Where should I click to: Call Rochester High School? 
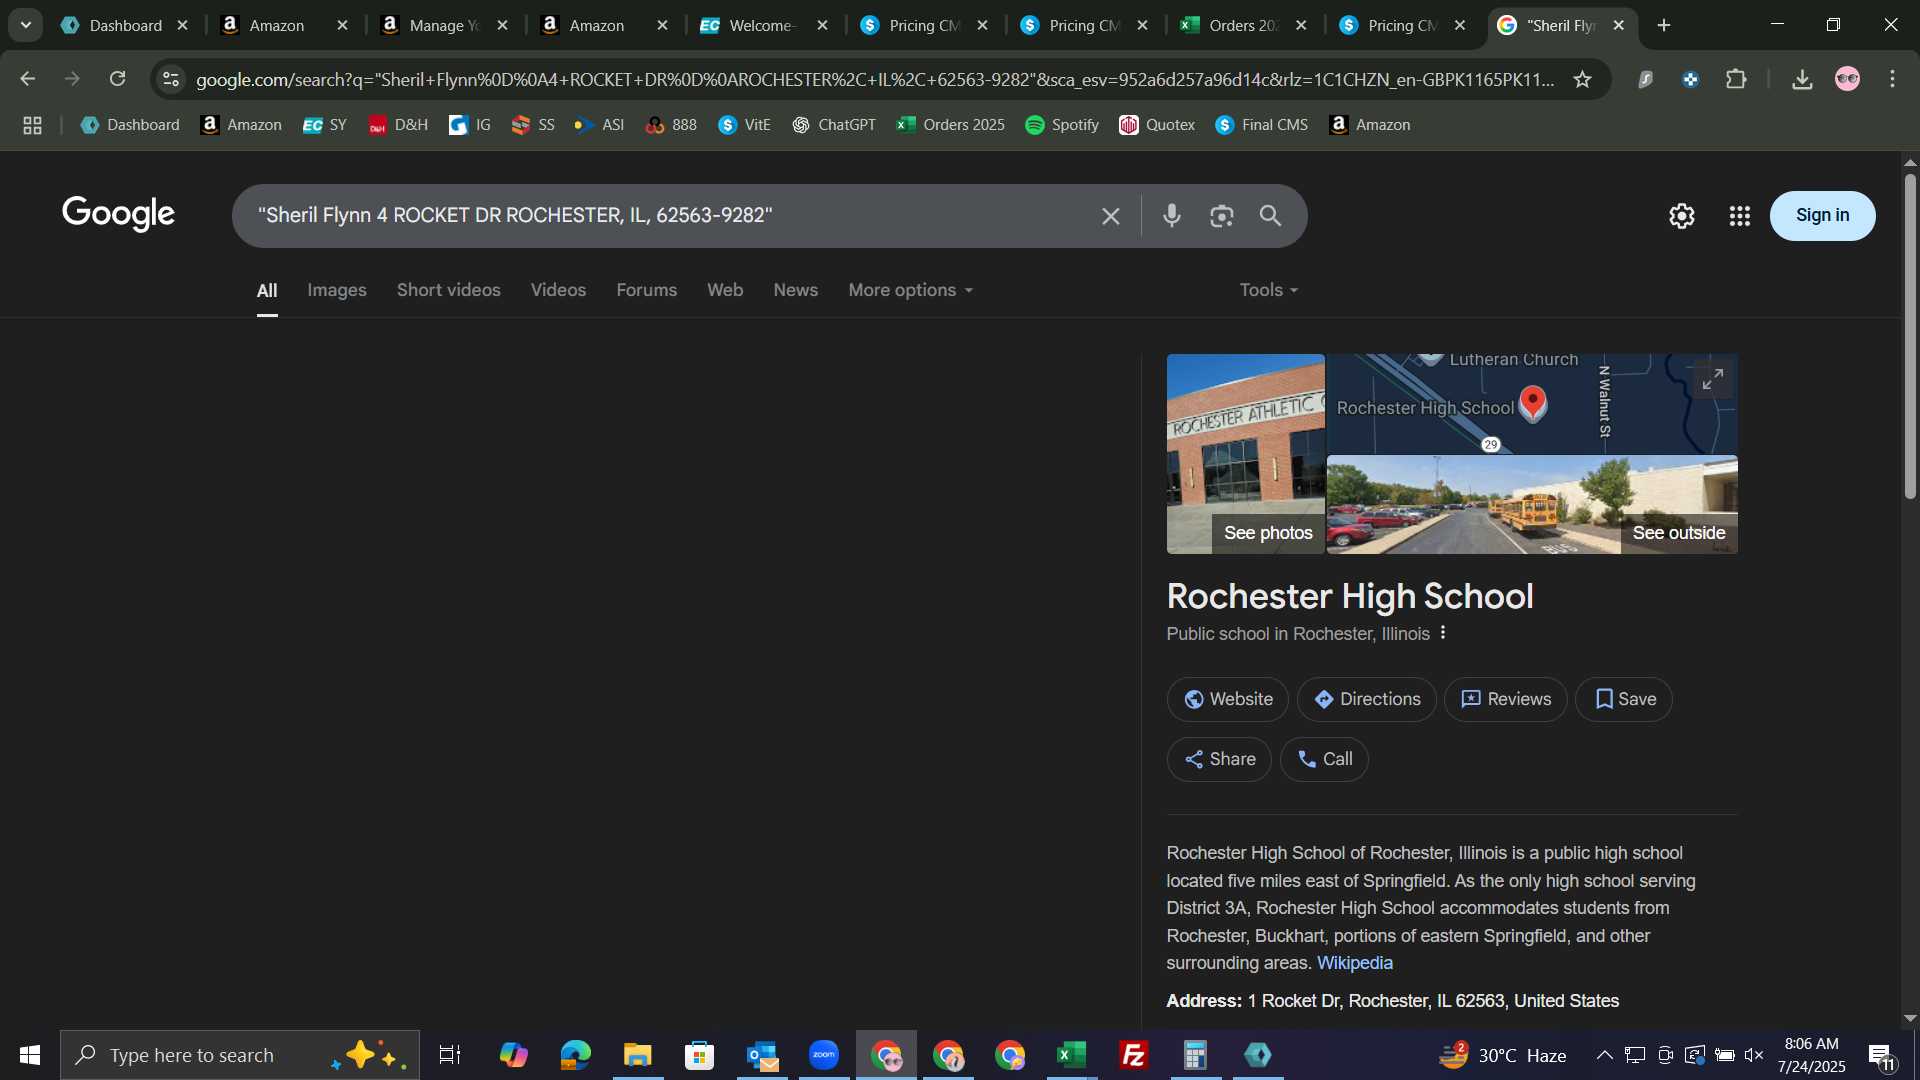pyautogui.click(x=1324, y=760)
